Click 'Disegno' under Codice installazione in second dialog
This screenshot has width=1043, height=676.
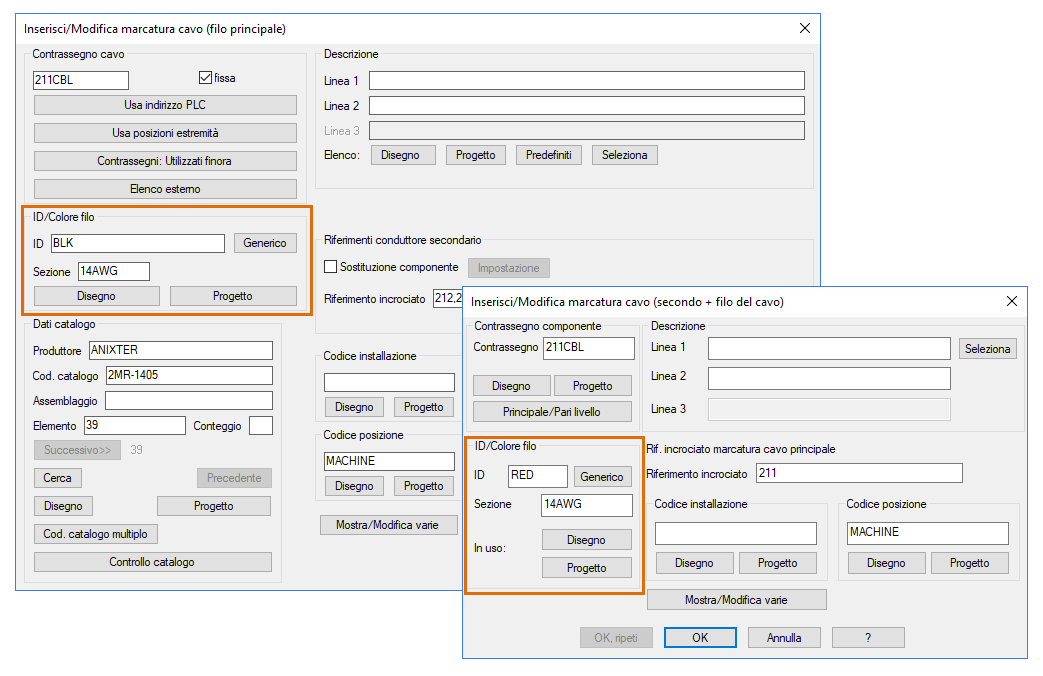pyautogui.click(x=694, y=563)
